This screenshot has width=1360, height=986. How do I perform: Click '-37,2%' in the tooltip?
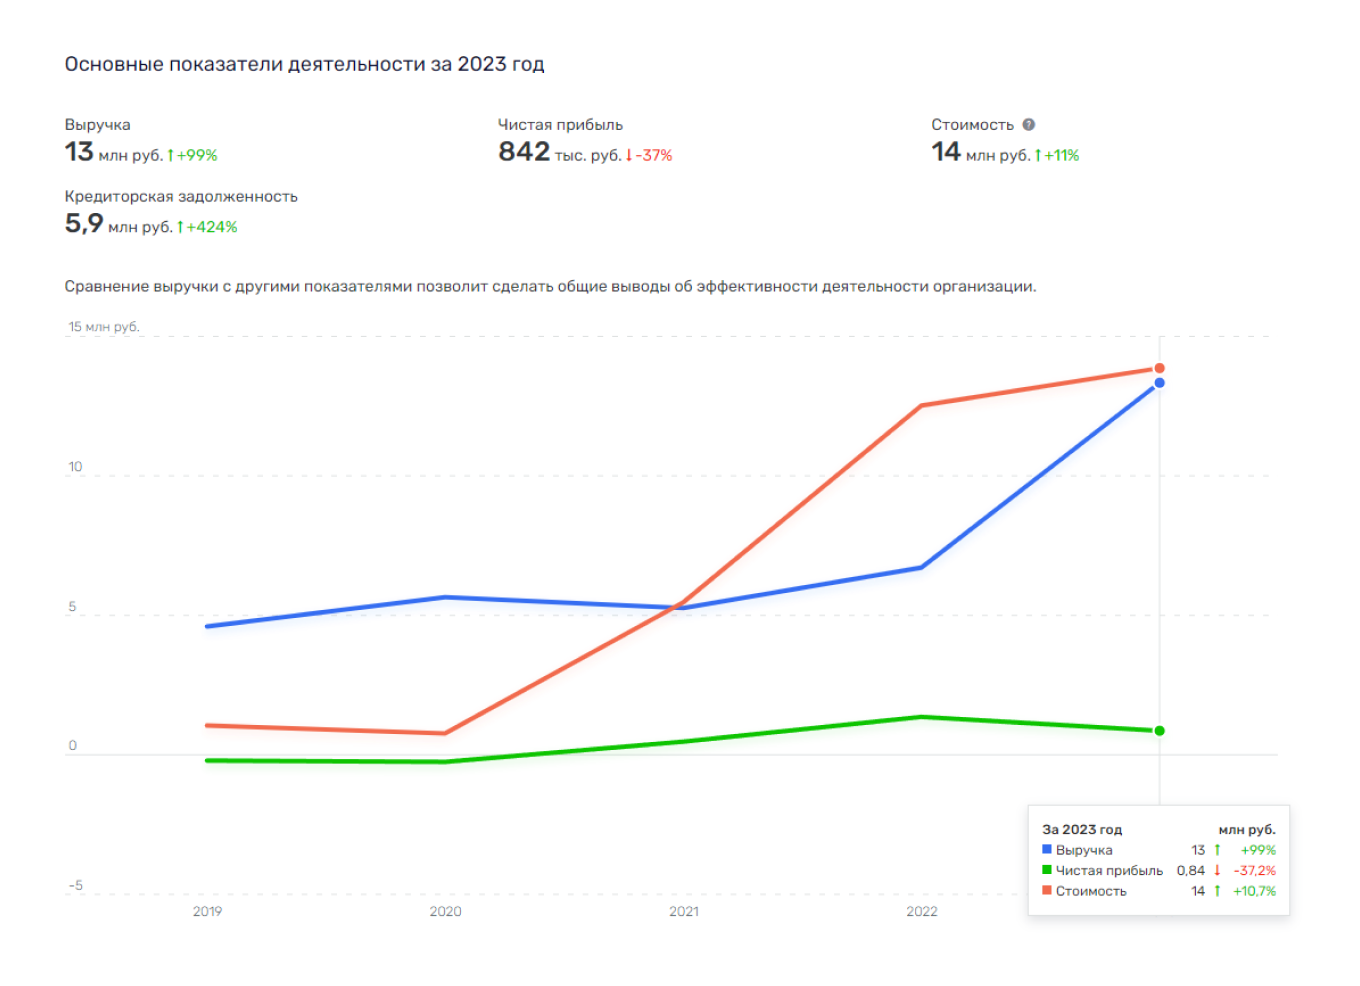click(x=1254, y=870)
